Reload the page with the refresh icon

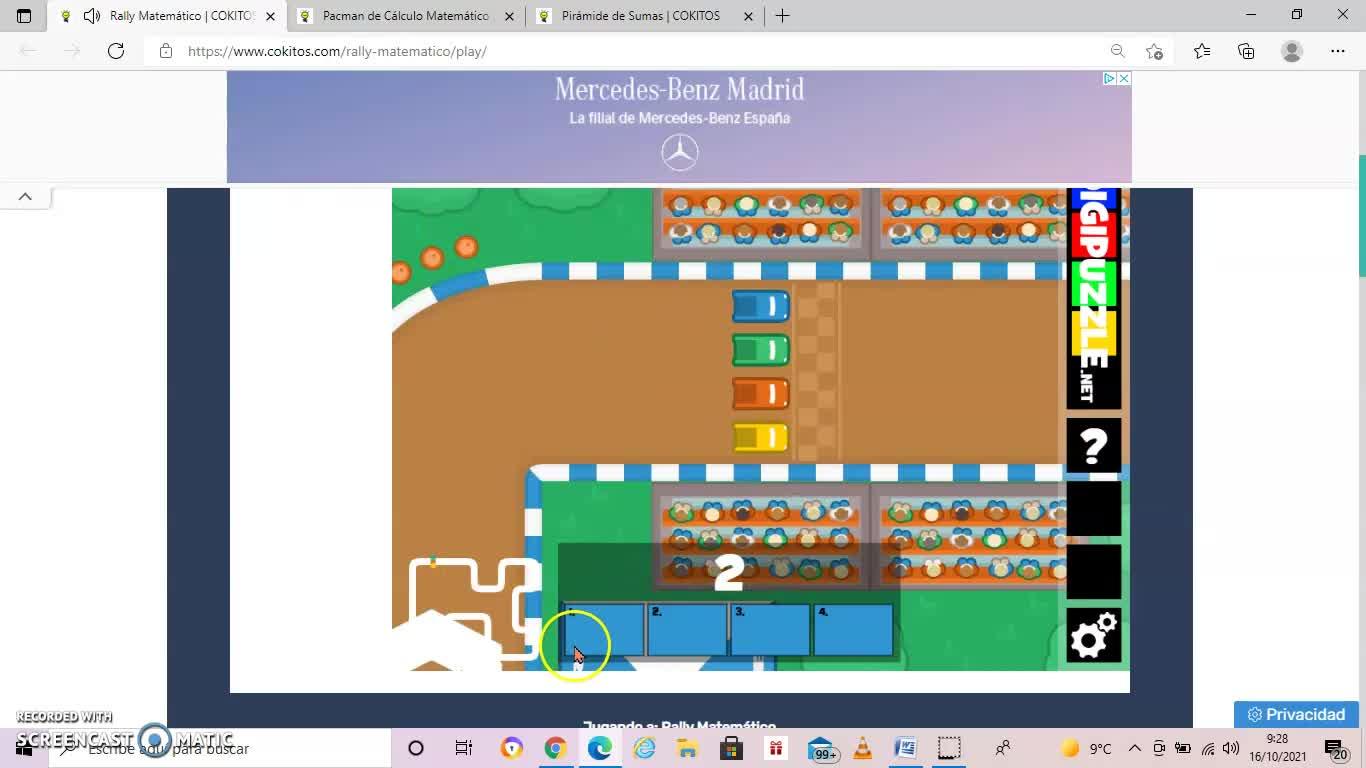coord(116,51)
